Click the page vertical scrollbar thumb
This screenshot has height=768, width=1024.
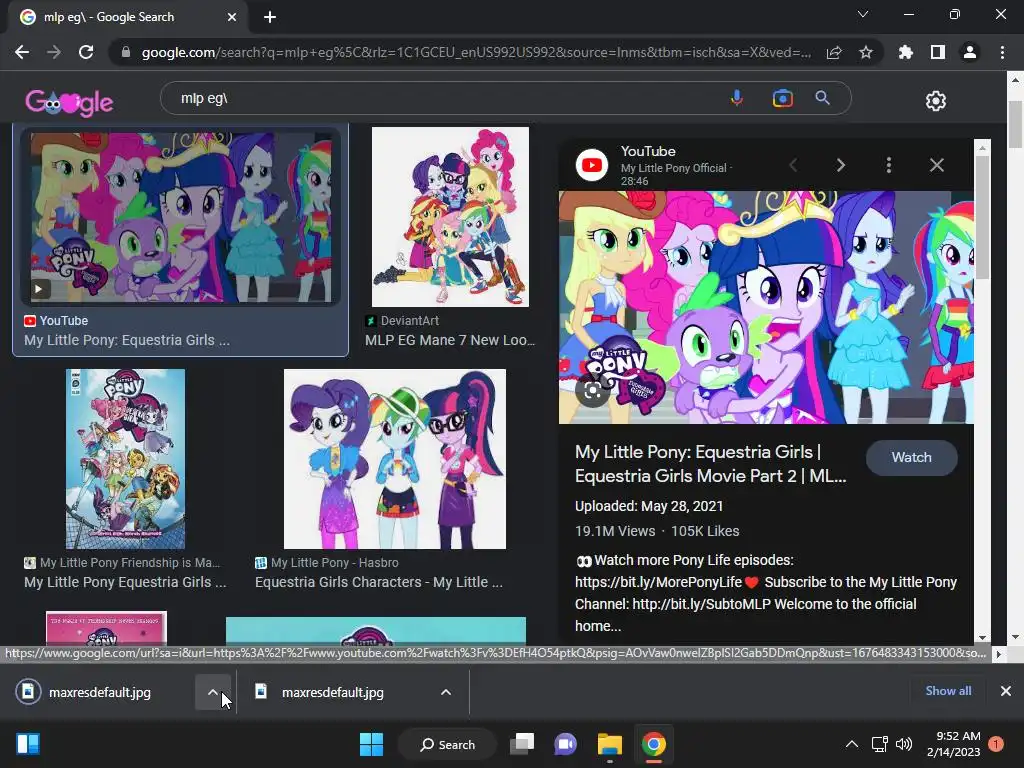coord(1015,124)
